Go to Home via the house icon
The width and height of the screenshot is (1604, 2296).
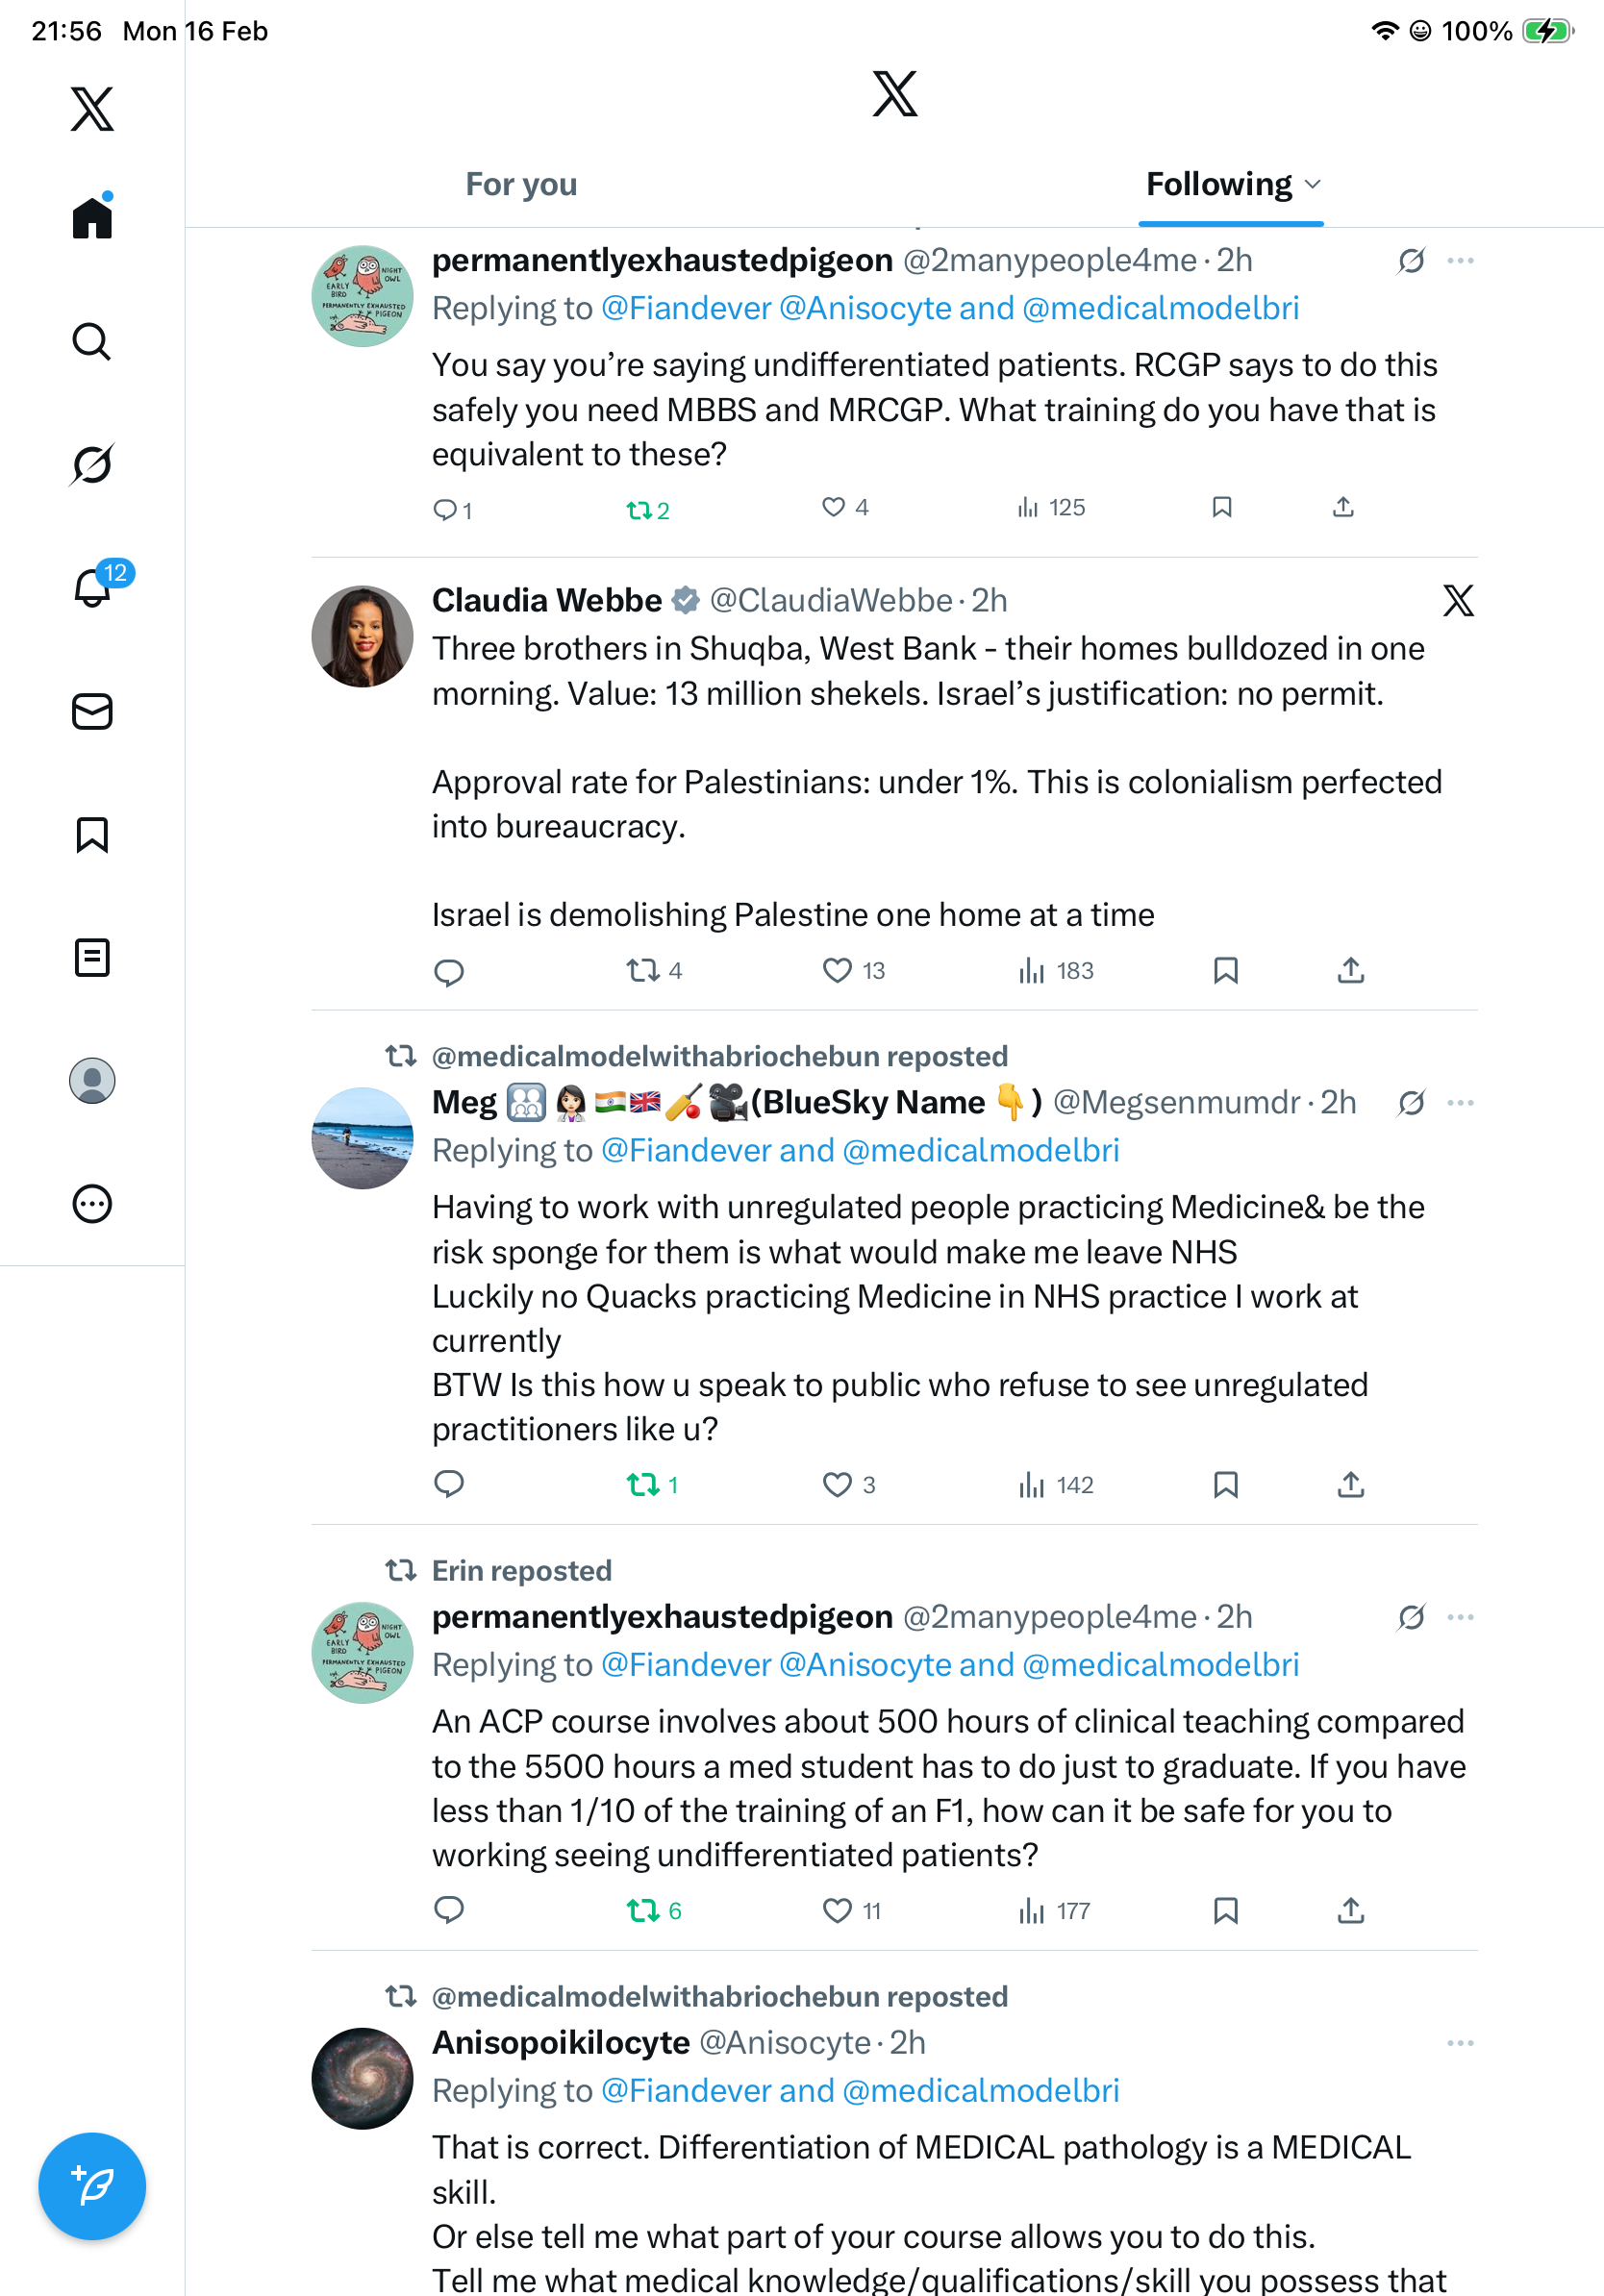click(x=92, y=218)
